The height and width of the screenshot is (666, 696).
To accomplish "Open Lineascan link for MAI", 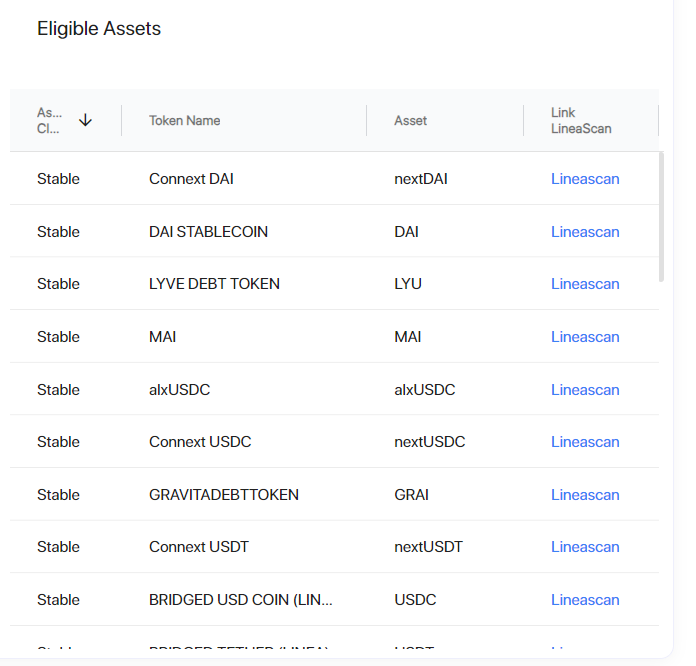I will tap(585, 337).
